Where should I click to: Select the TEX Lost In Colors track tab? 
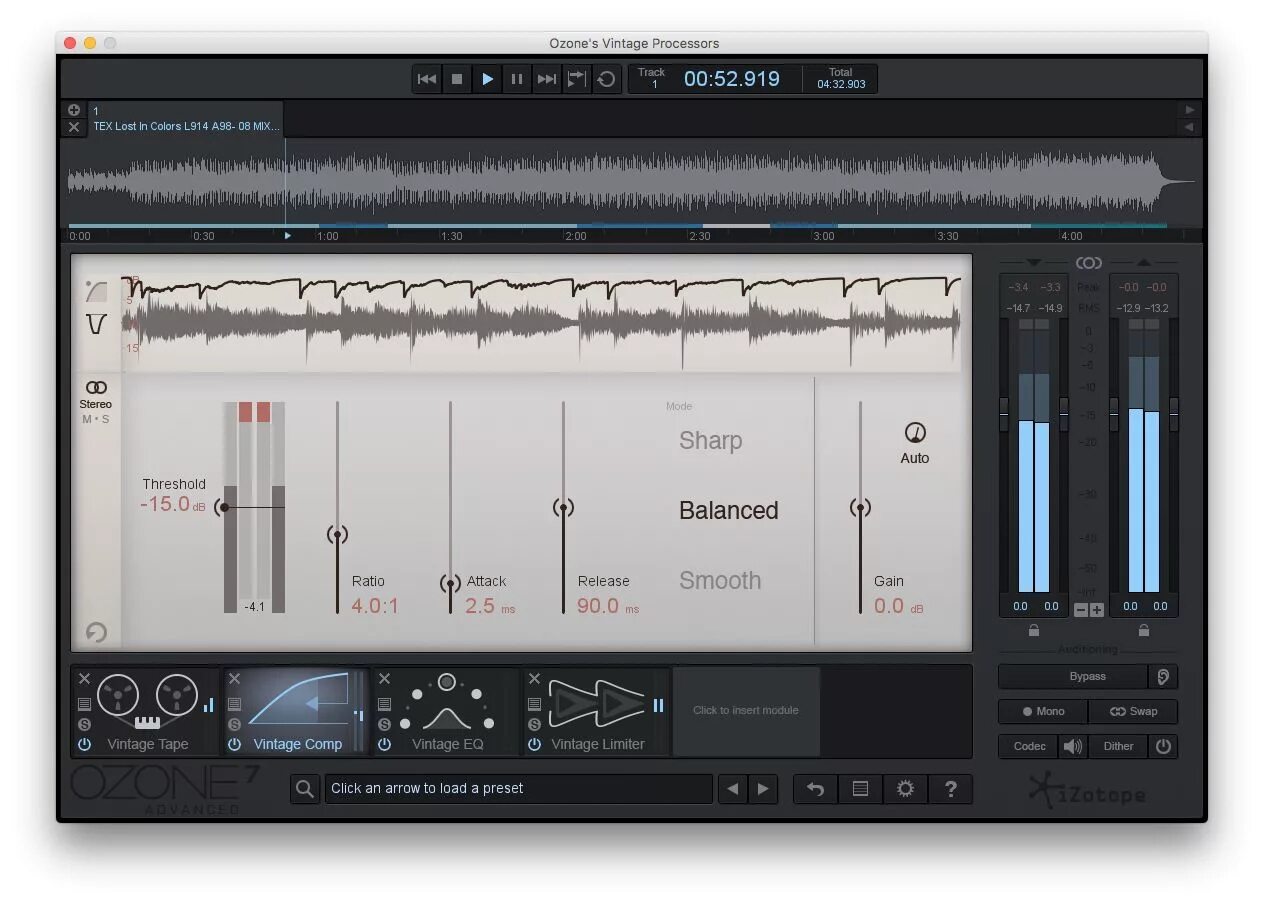pos(186,119)
